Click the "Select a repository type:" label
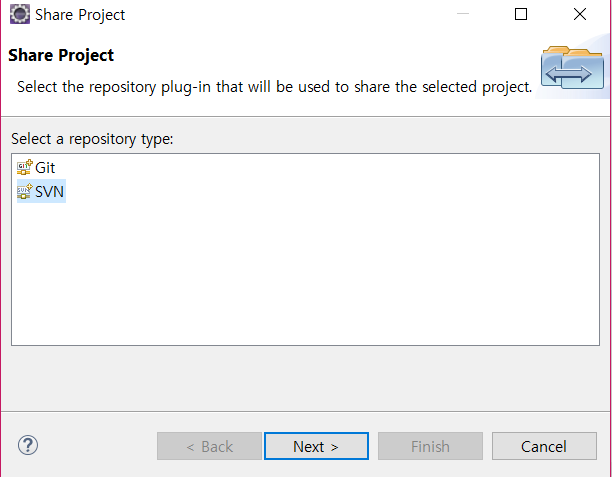Screen dimensions: 612x477 [92, 139]
